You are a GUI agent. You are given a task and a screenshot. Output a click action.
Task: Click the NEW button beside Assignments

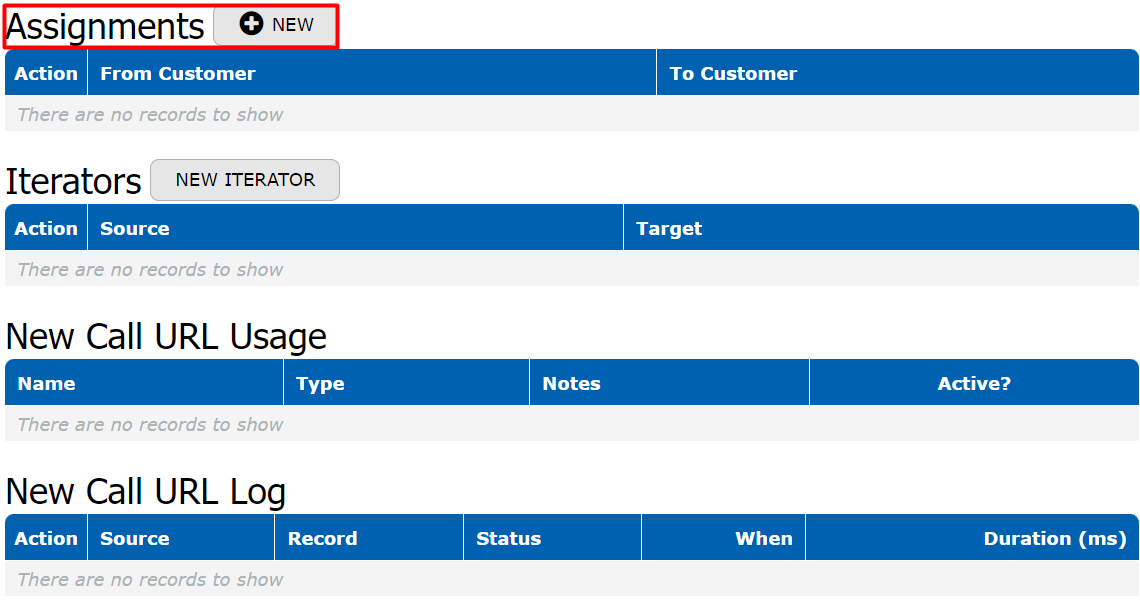pyautogui.click(x=276, y=25)
